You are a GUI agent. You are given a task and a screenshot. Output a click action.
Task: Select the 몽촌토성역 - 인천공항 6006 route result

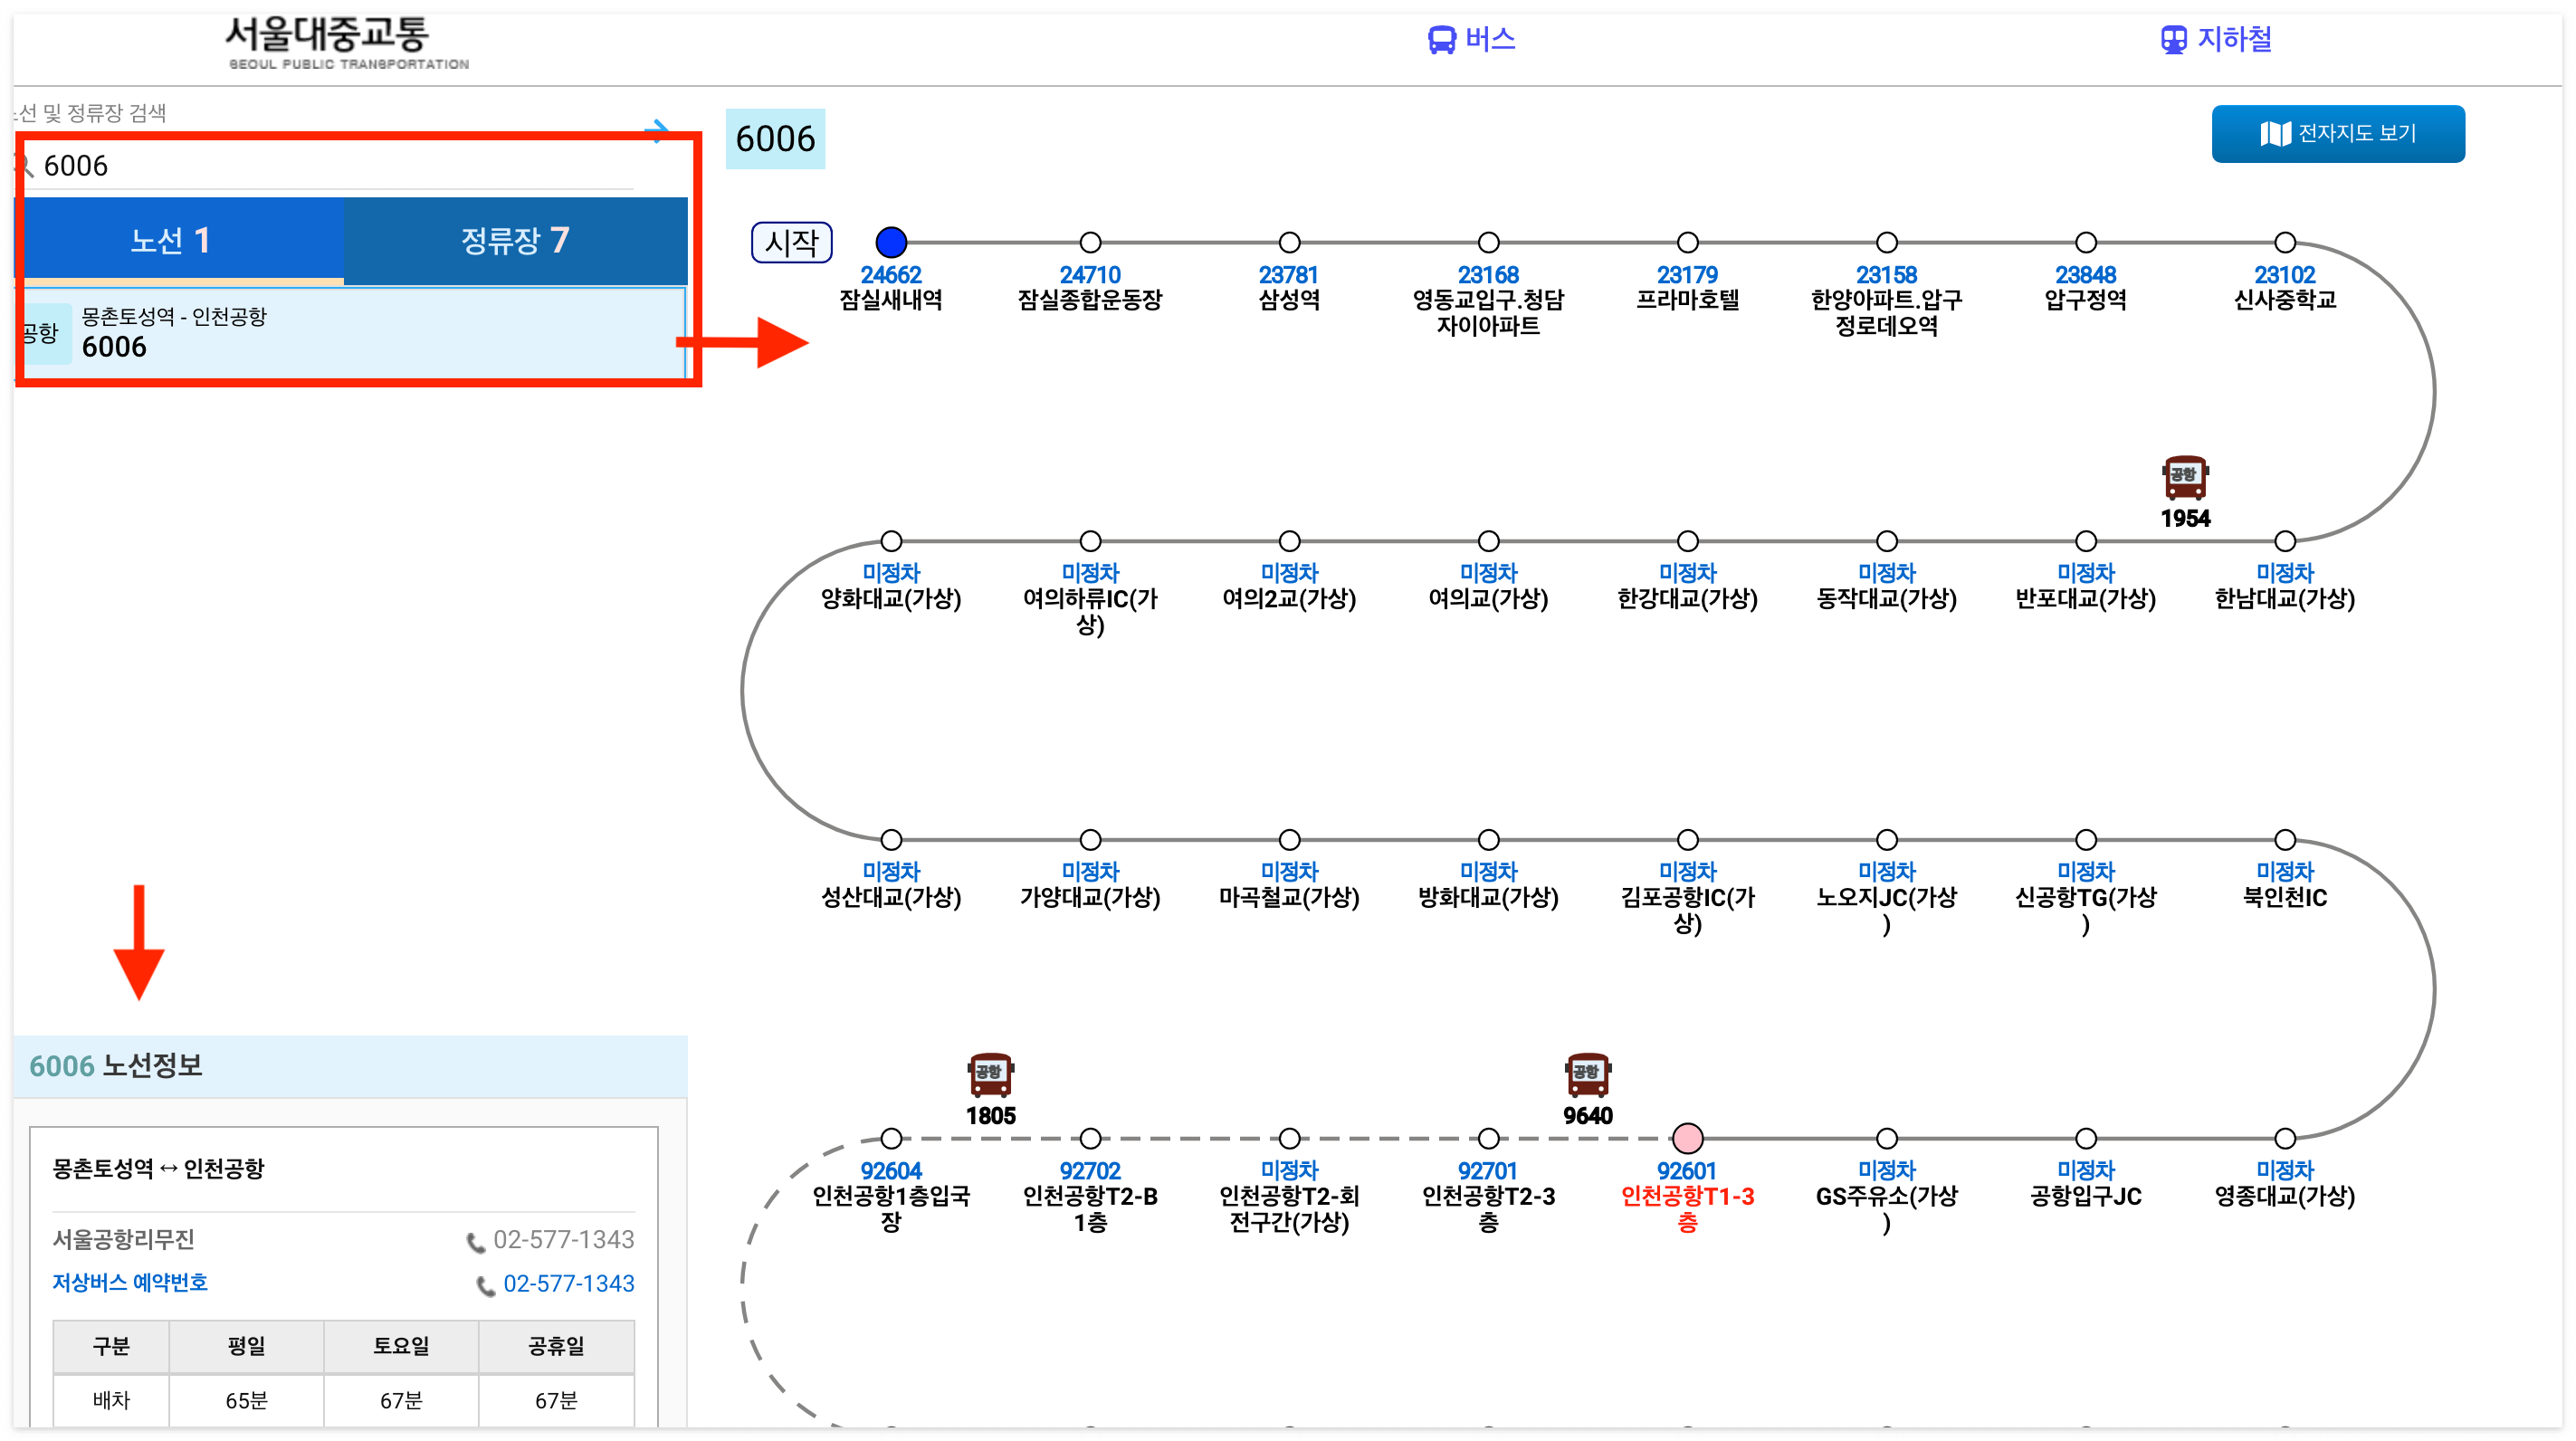(x=350, y=333)
